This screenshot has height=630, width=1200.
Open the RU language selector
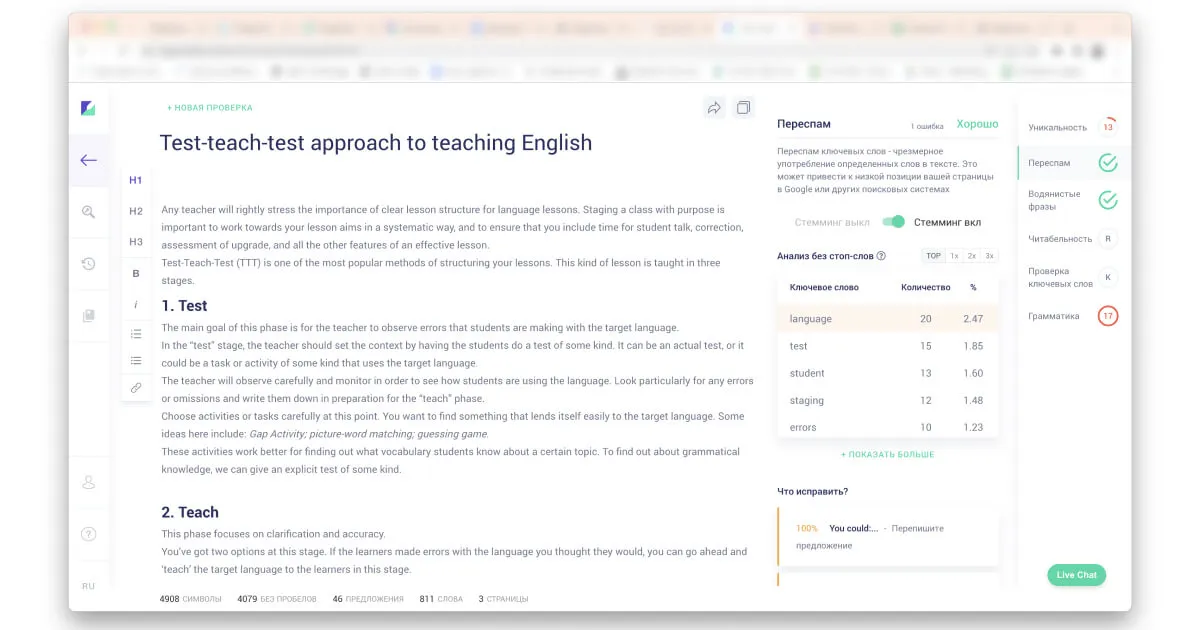(89, 586)
